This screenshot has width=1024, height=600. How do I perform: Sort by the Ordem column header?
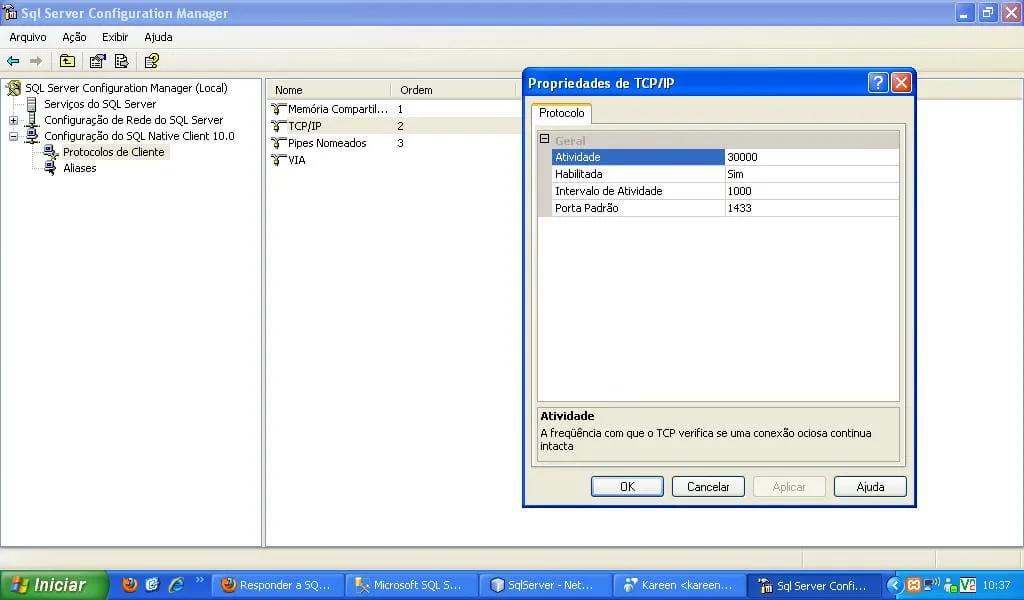(454, 90)
